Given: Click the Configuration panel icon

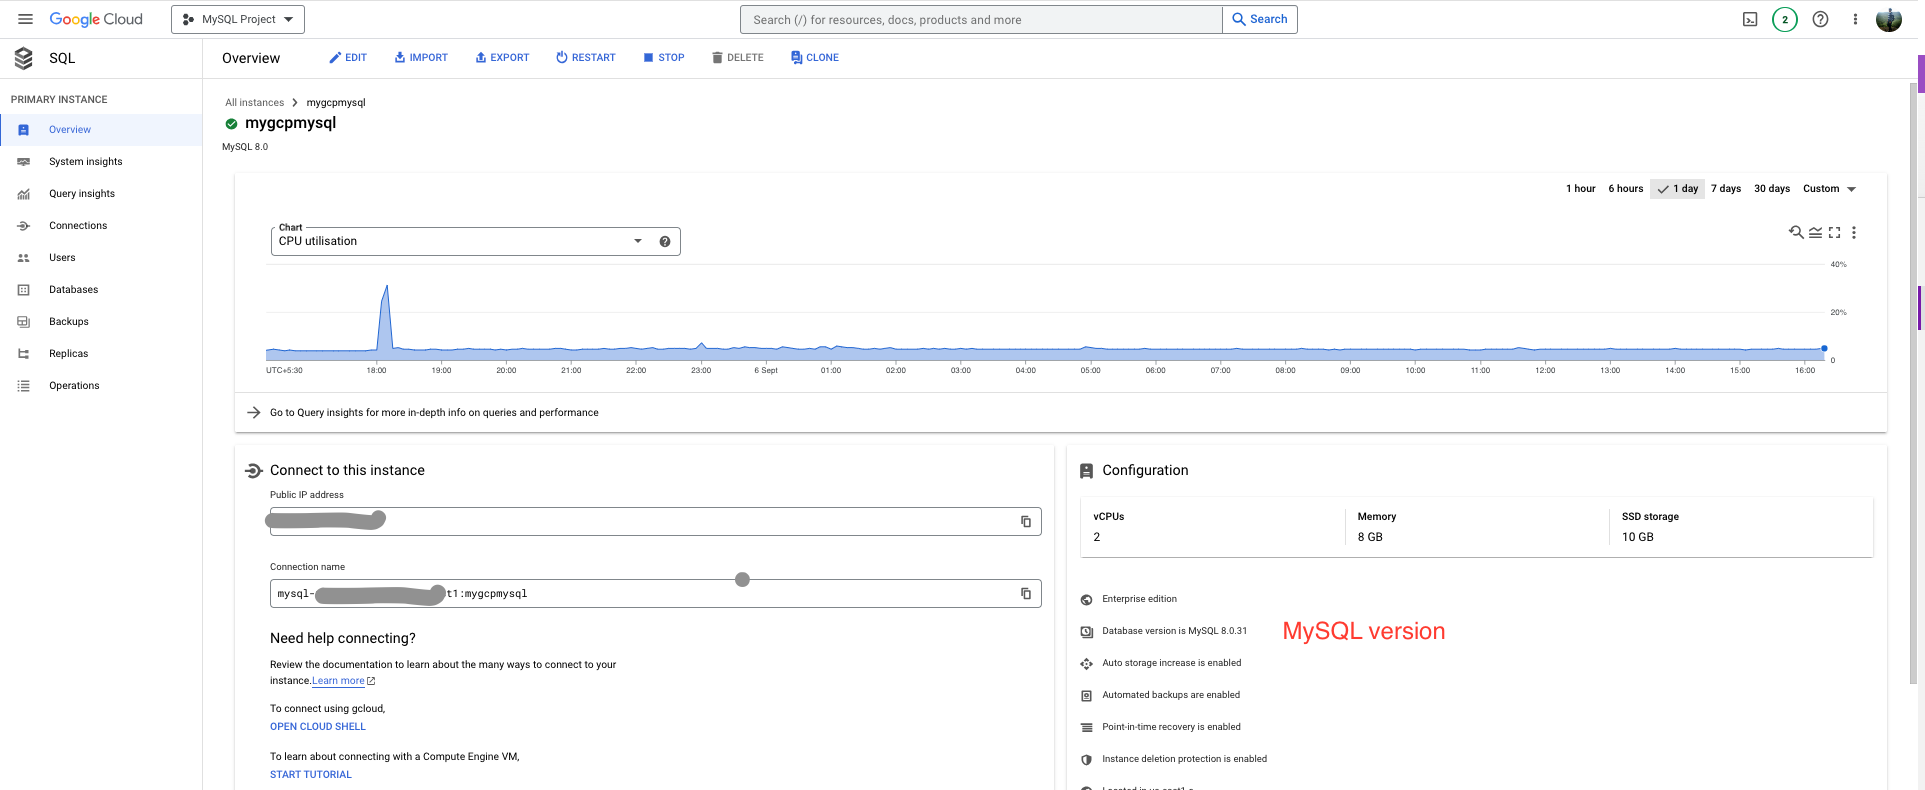Looking at the screenshot, I should tap(1086, 470).
